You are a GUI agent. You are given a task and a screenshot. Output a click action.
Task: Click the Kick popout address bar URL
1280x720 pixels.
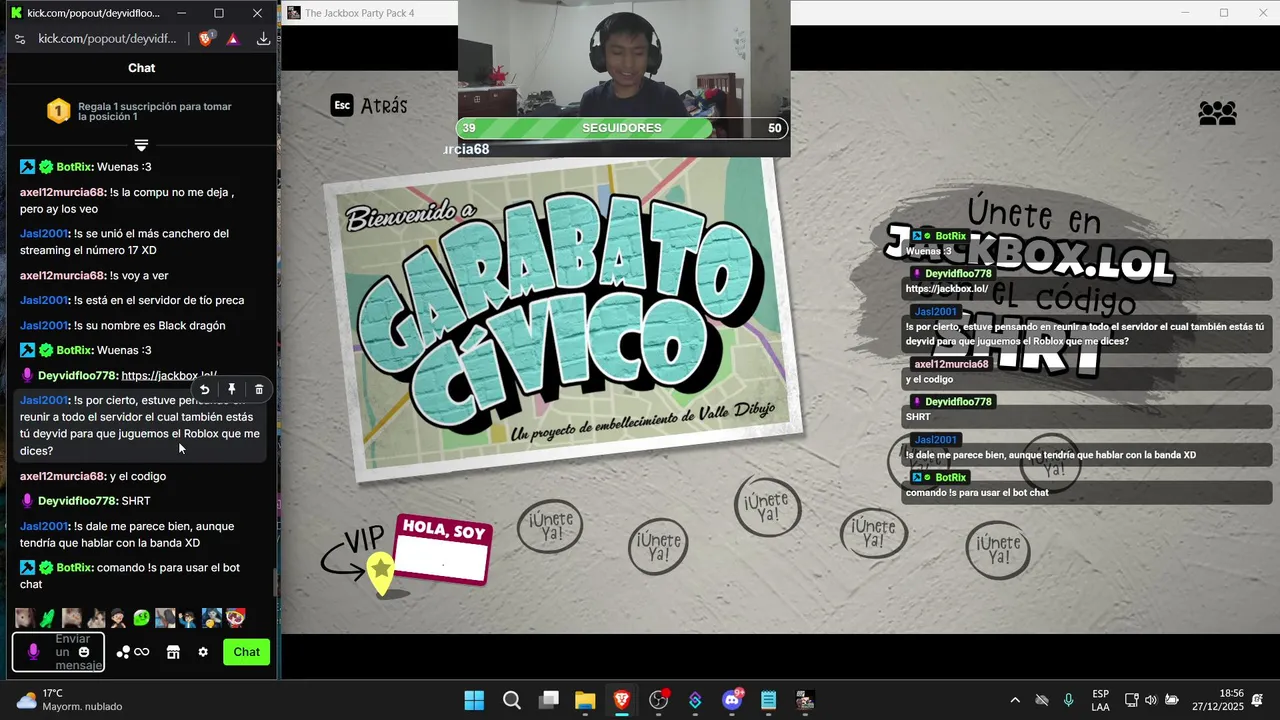pyautogui.click(x=107, y=39)
